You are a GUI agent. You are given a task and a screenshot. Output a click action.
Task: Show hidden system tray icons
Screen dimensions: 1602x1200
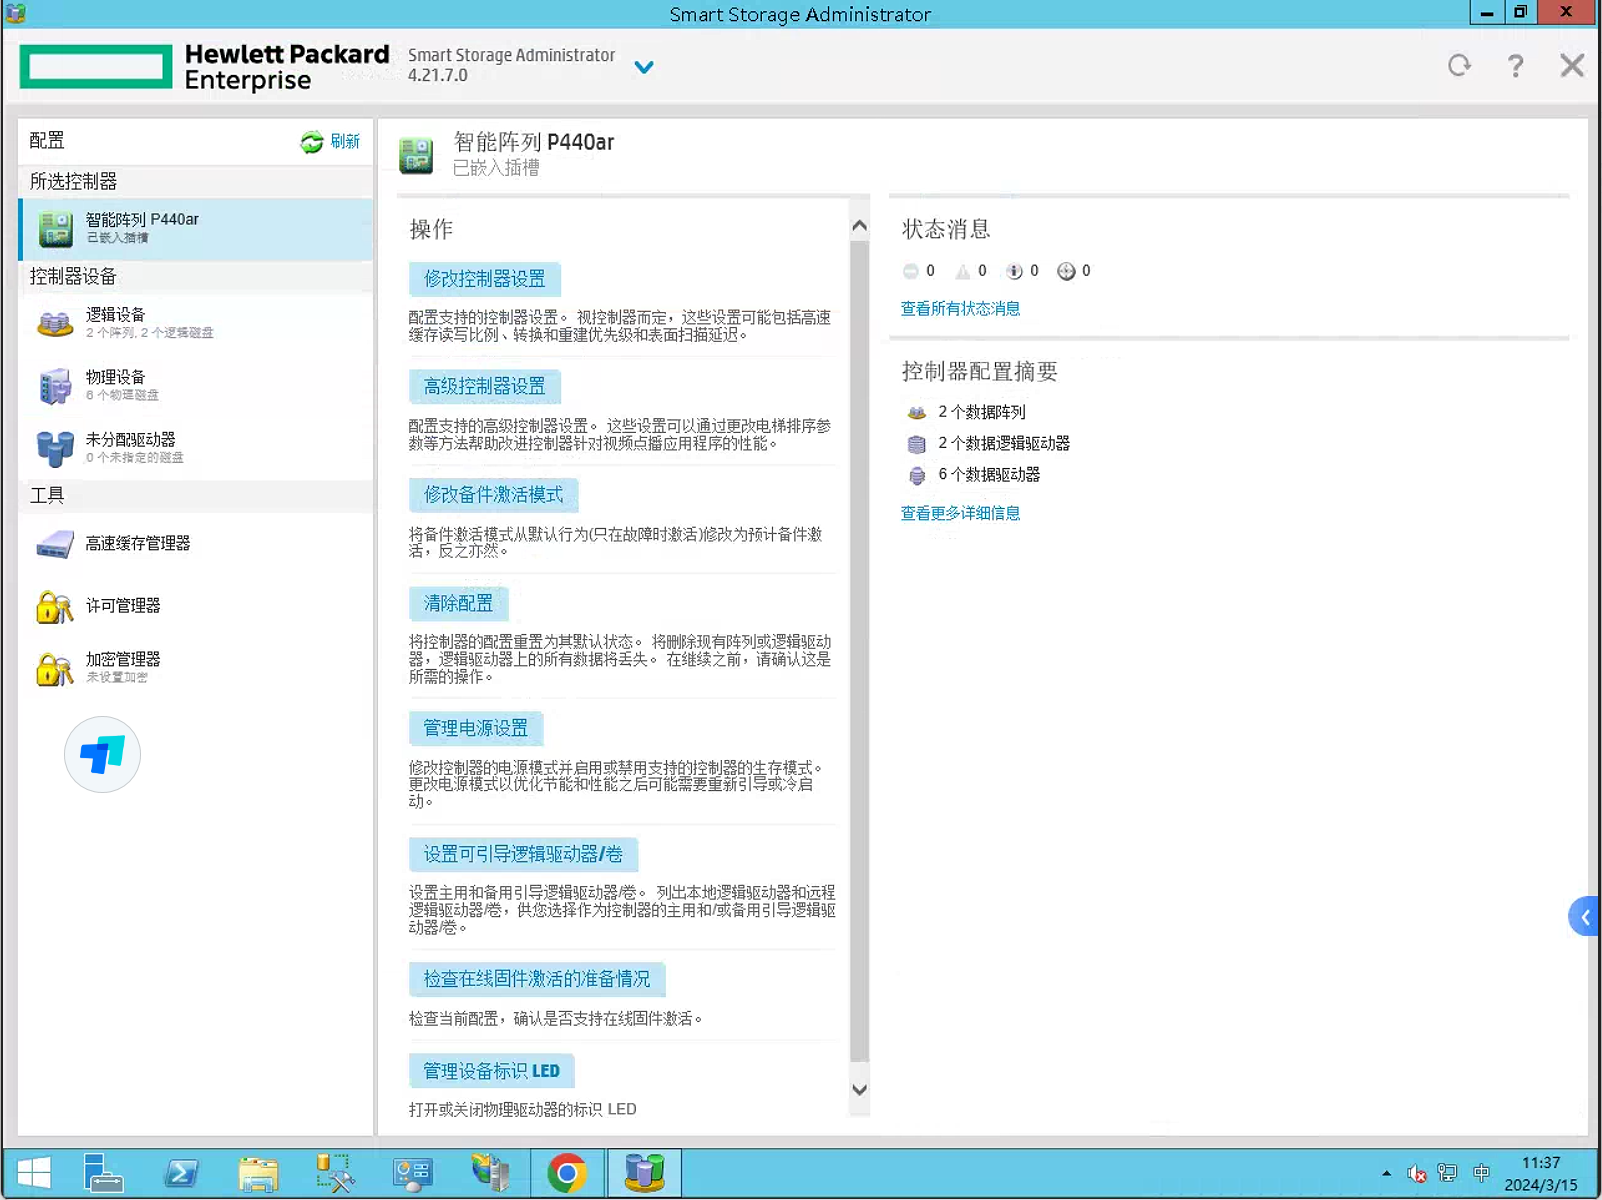point(1386,1173)
